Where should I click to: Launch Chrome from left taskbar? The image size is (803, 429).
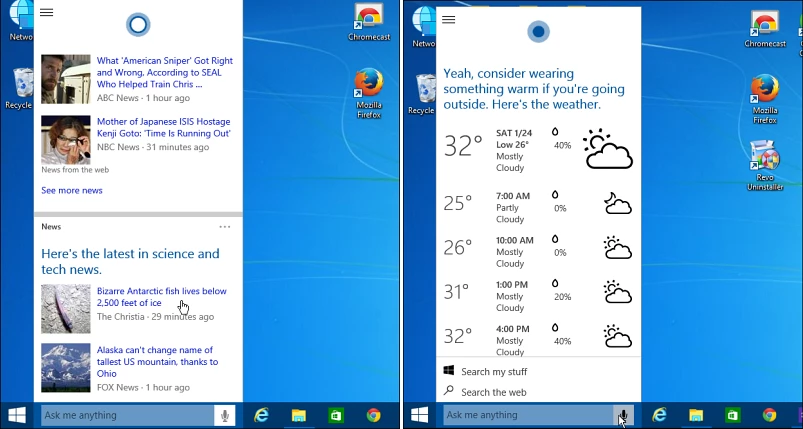tap(373, 415)
